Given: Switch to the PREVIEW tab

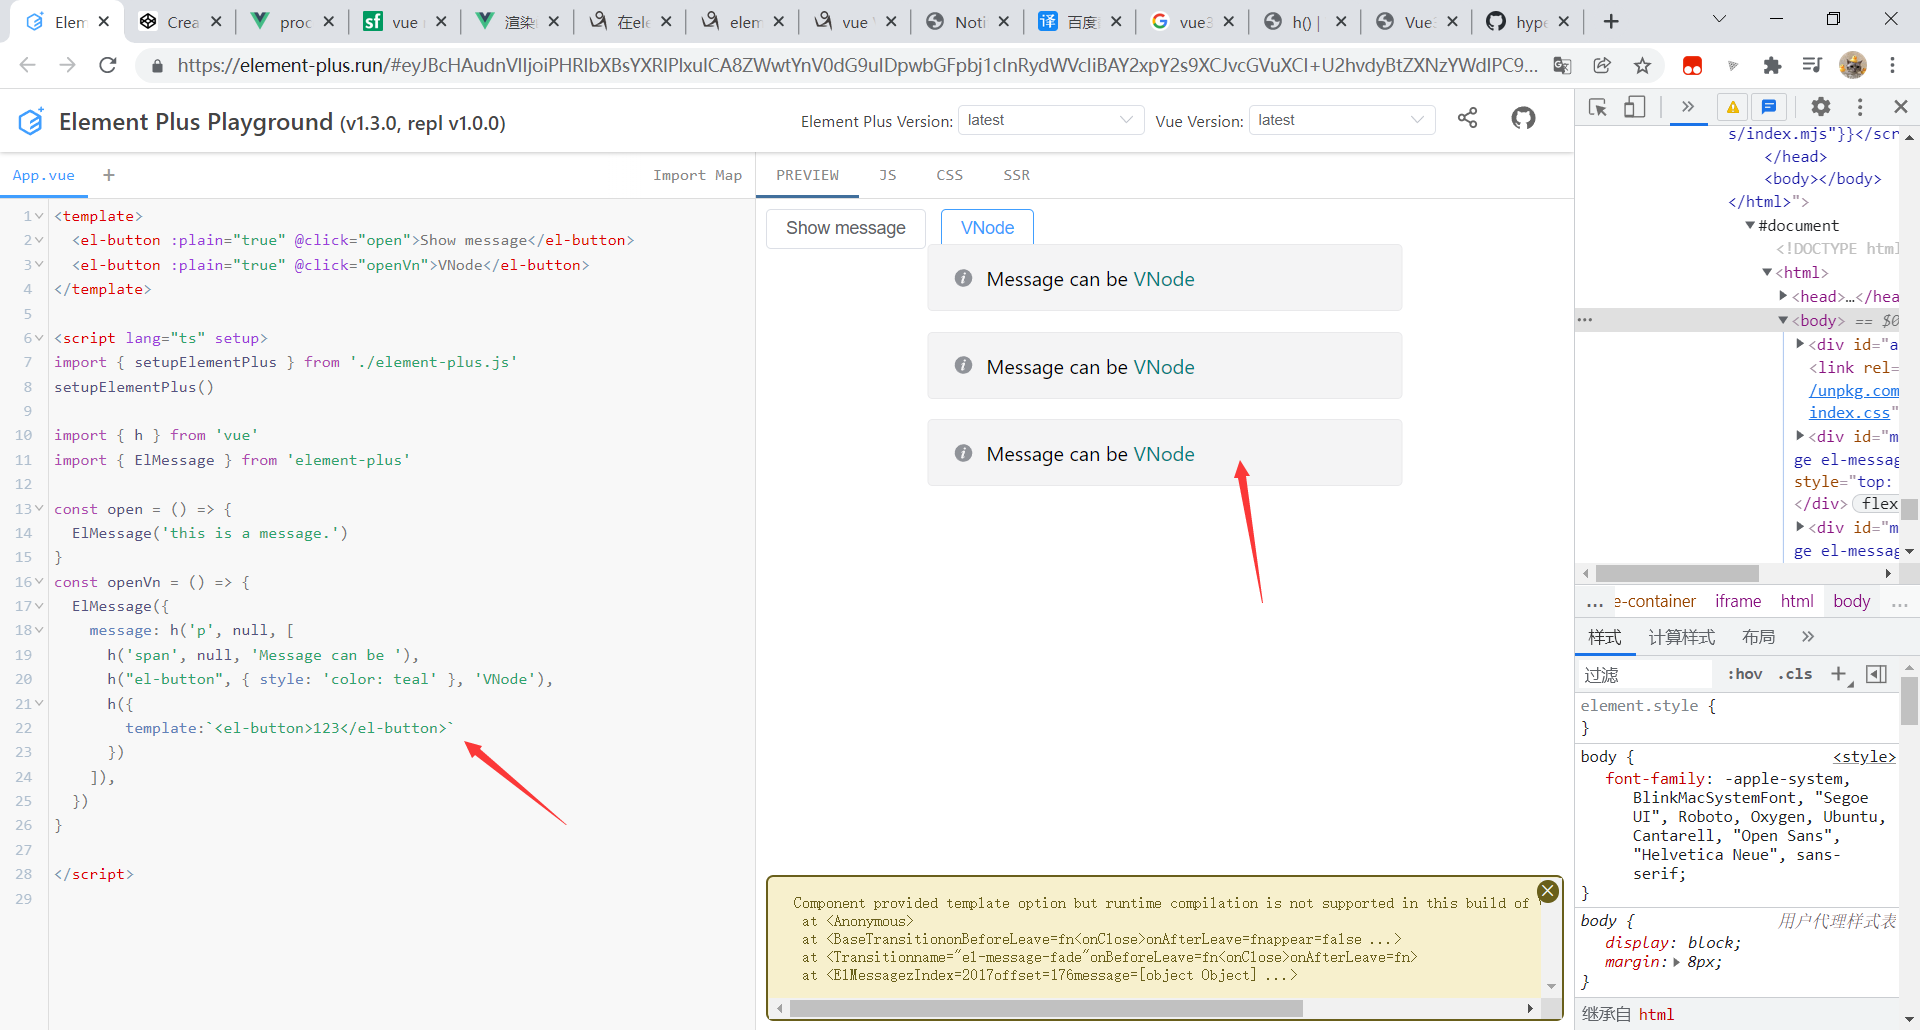Looking at the screenshot, I should [808, 175].
